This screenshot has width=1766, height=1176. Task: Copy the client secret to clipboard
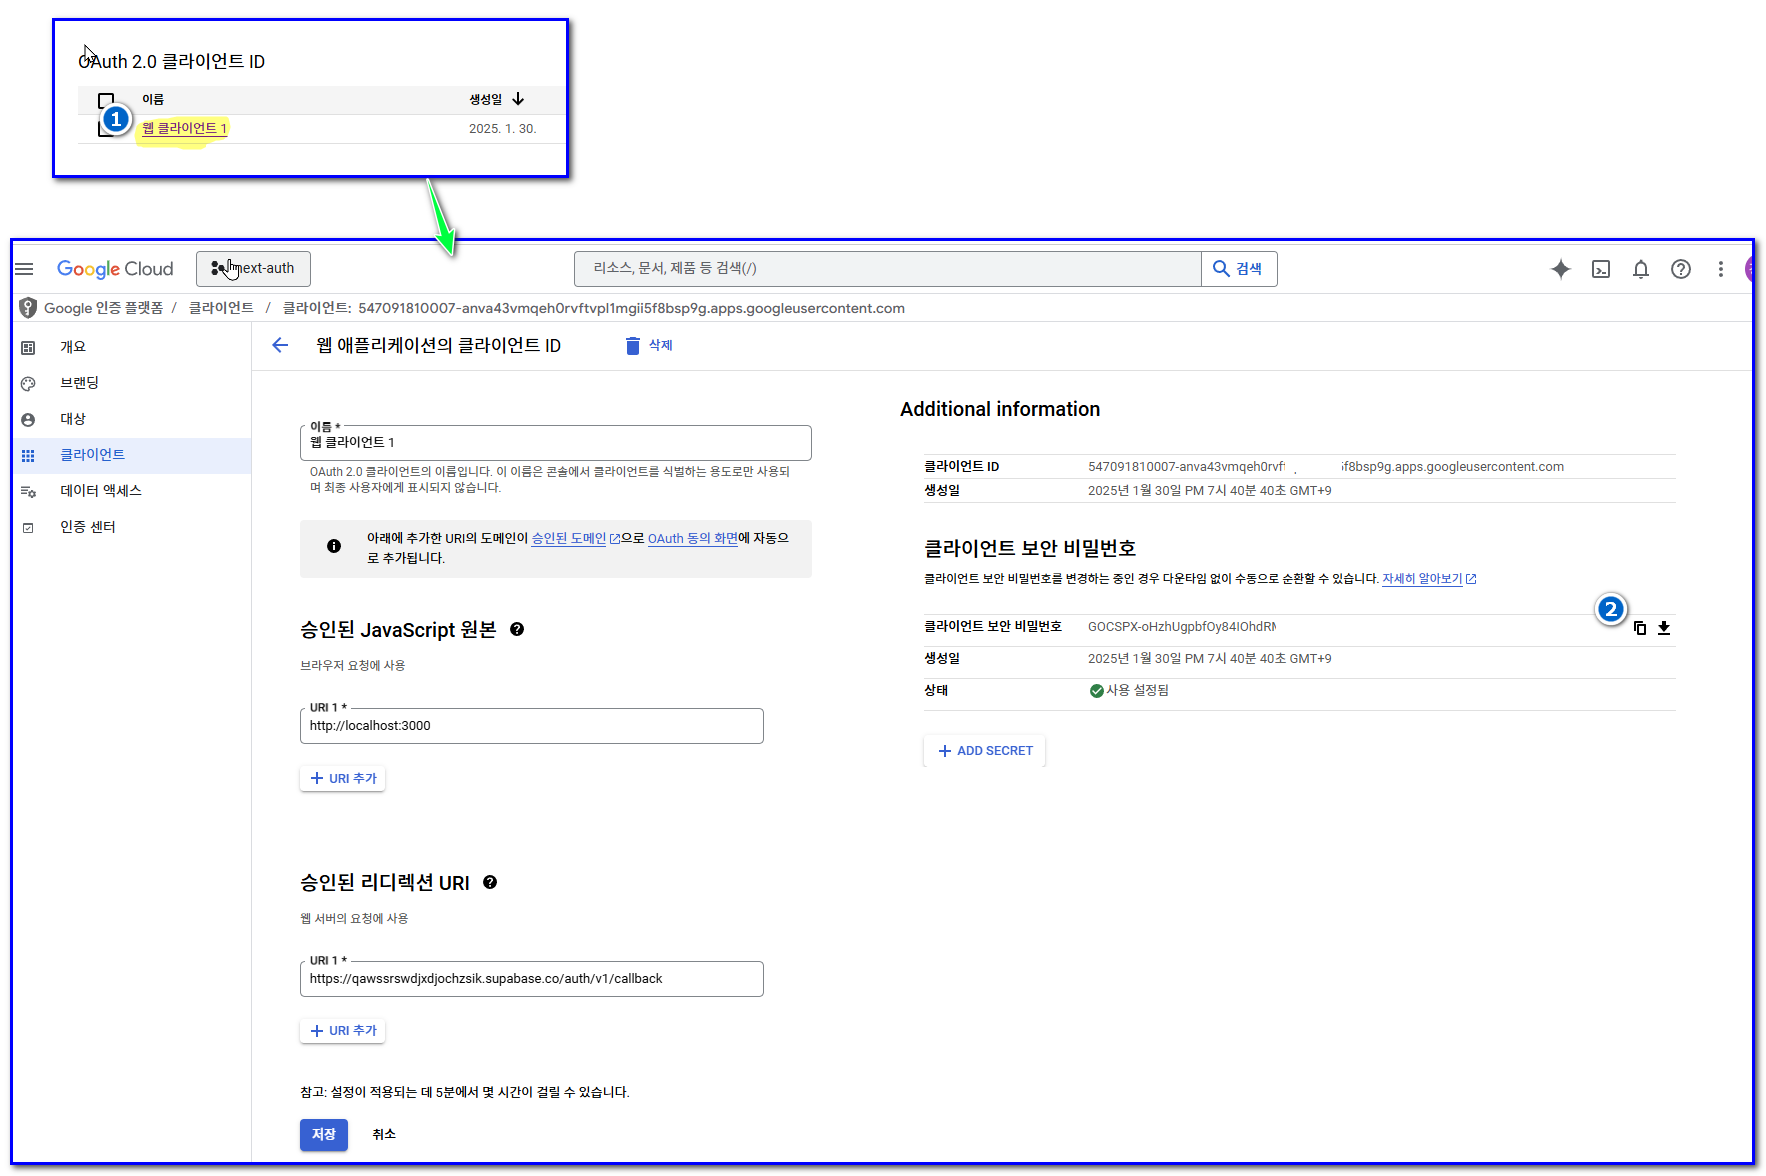(1640, 628)
